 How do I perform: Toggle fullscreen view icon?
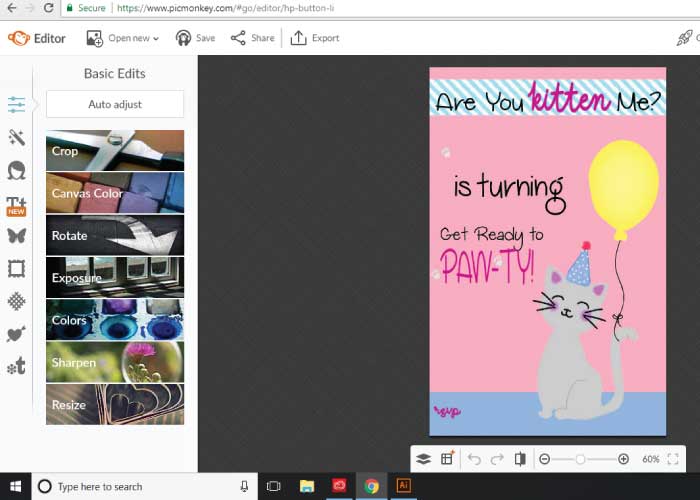tap(673, 459)
